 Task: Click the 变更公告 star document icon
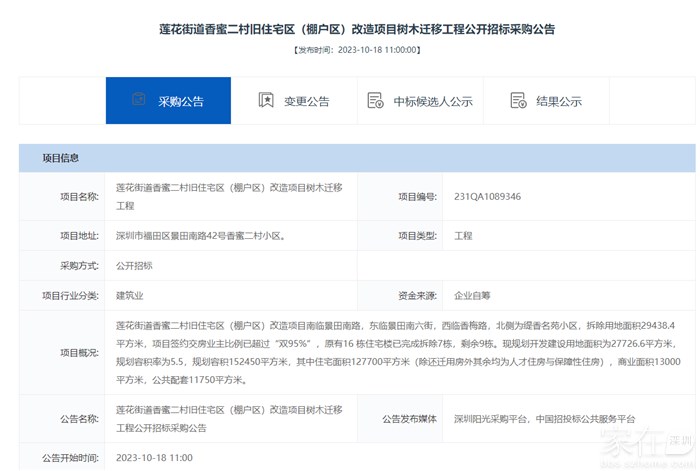pyautogui.click(x=266, y=100)
